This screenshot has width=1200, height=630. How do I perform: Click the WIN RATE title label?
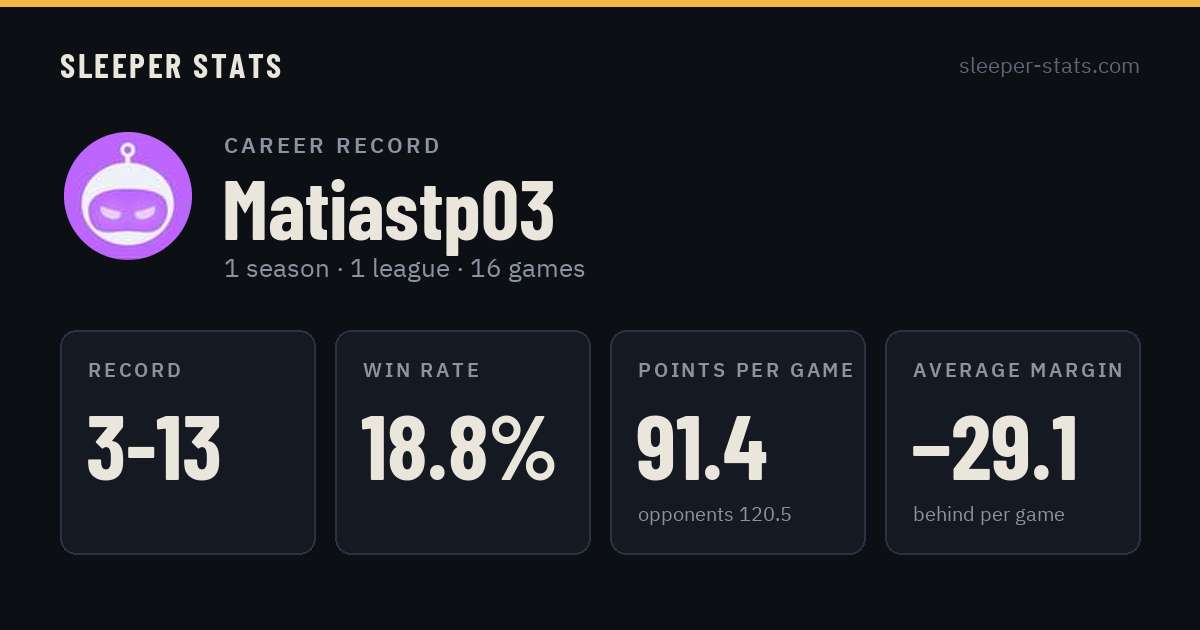pyautogui.click(x=422, y=371)
